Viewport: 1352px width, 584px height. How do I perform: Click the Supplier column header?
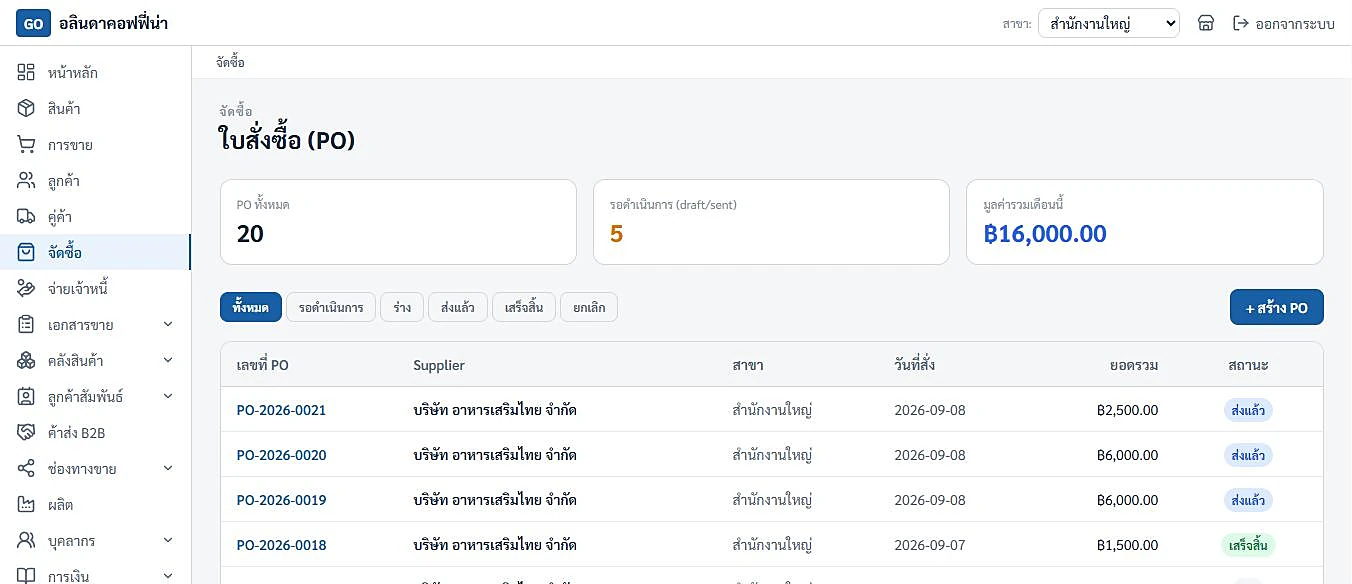coord(439,365)
